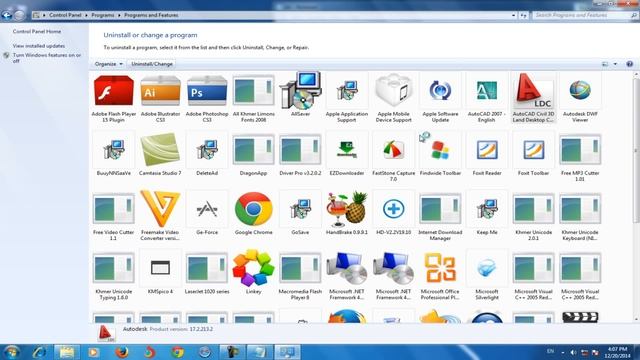This screenshot has width=640, height=360.
Task: Select the Linkey program icon
Action: tap(253, 268)
